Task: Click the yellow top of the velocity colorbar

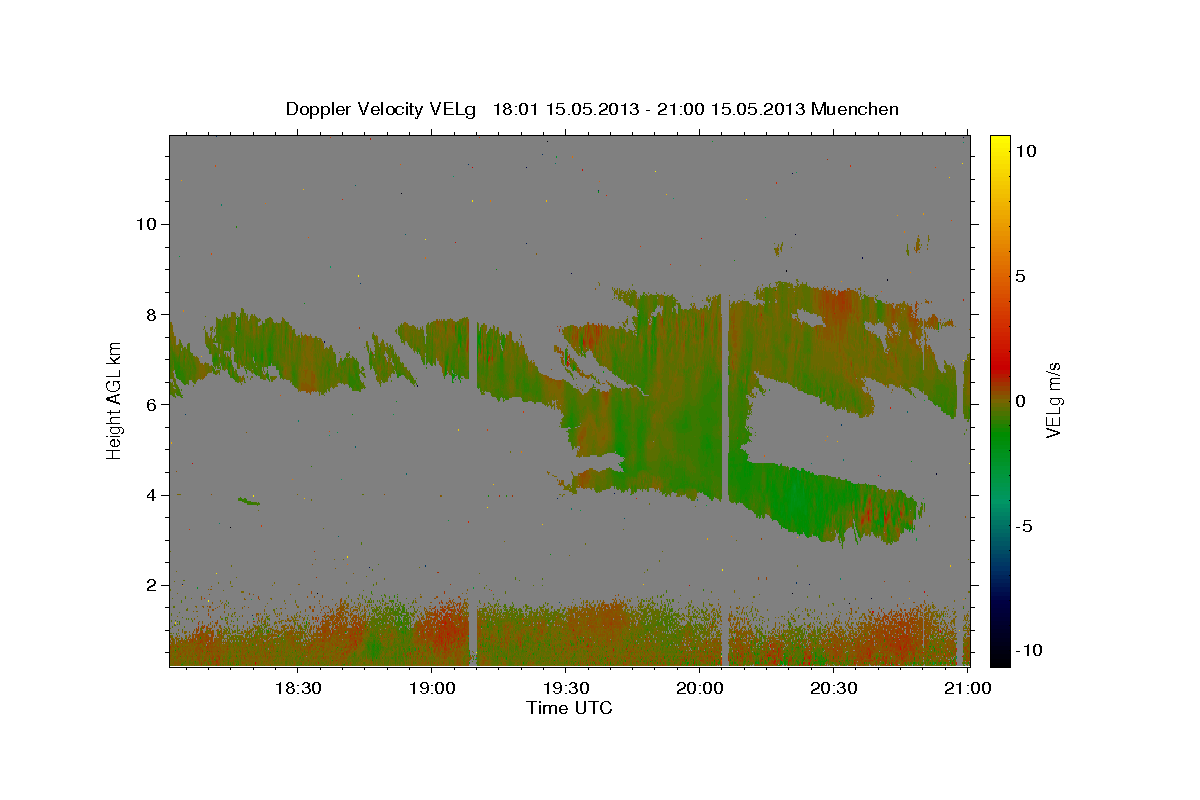Action: coord(1000,145)
